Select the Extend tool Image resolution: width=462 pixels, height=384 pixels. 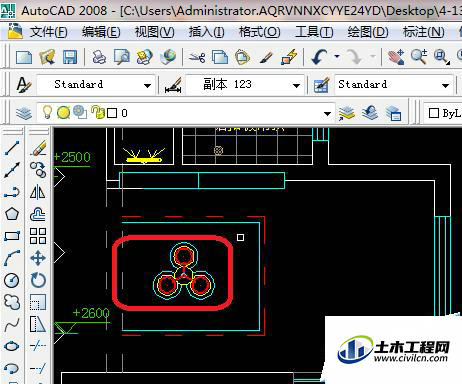coord(38,368)
